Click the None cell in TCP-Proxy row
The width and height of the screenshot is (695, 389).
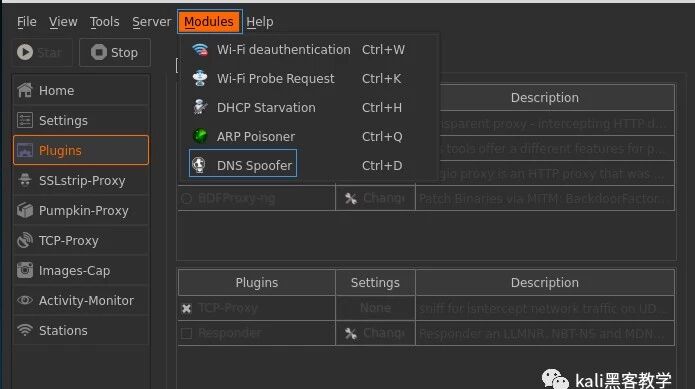point(375,308)
